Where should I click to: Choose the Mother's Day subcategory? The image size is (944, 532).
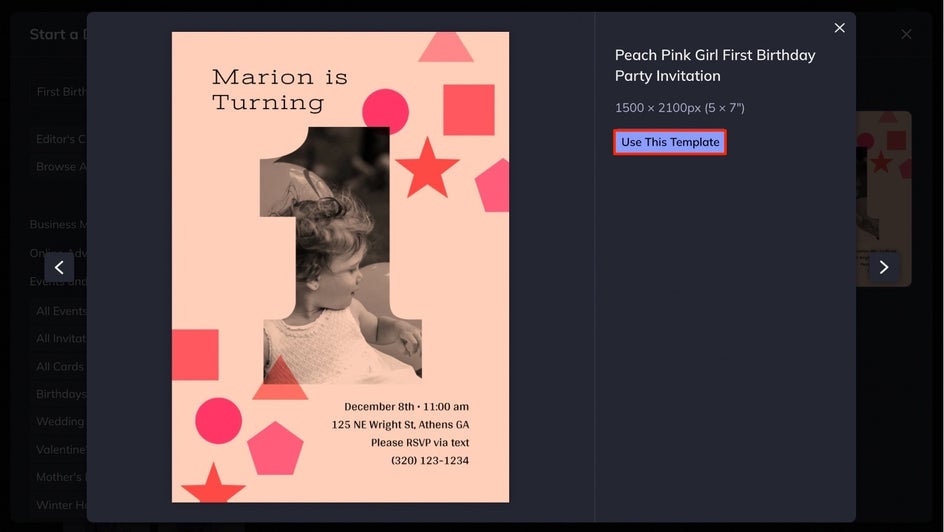pos(58,477)
